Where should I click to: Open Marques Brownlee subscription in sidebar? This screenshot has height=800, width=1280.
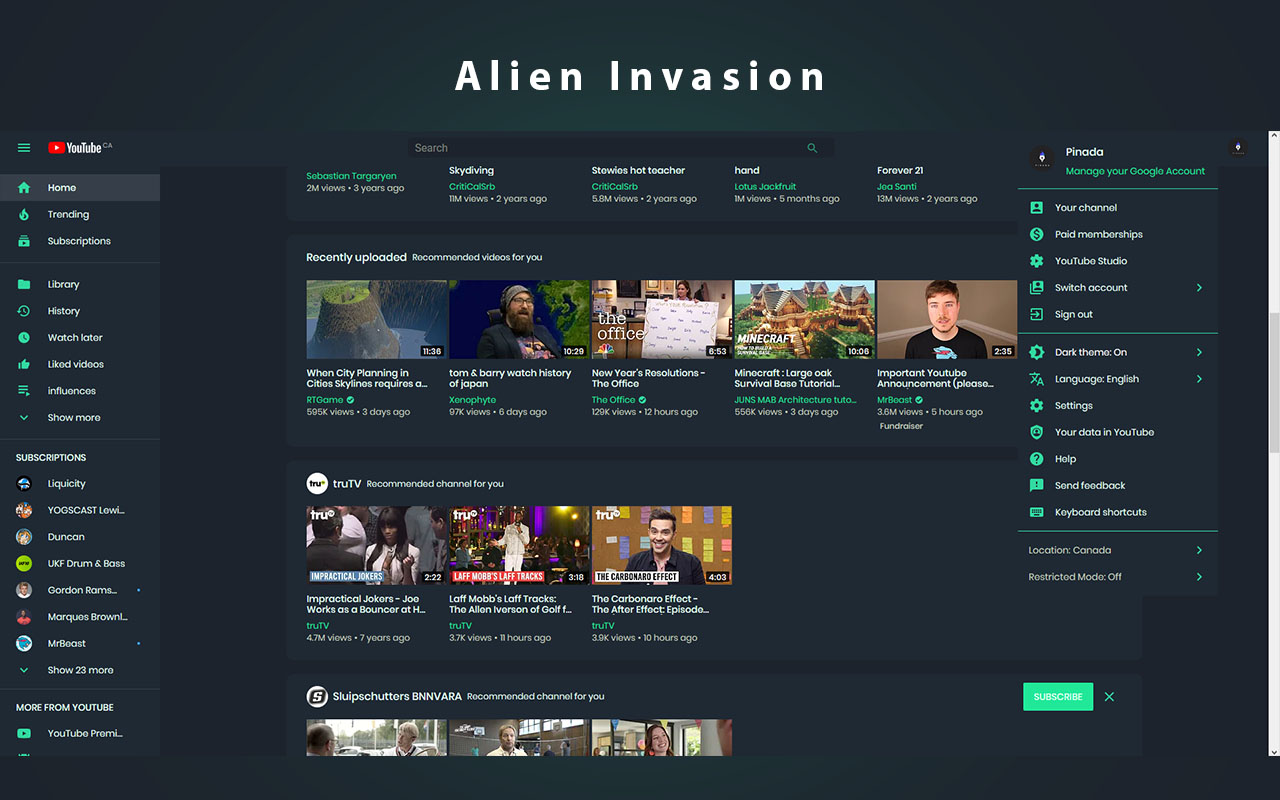tap(80, 617)
